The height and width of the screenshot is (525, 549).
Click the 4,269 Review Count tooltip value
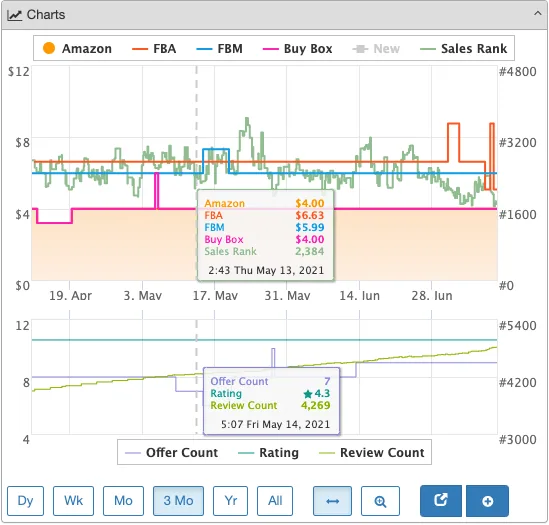[315, 406]
